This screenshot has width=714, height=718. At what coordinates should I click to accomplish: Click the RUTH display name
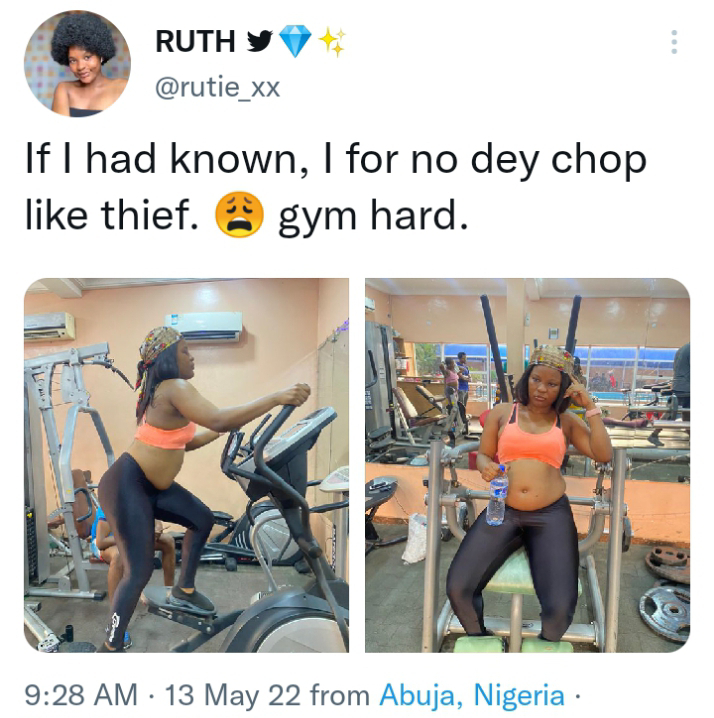(195, 41)
